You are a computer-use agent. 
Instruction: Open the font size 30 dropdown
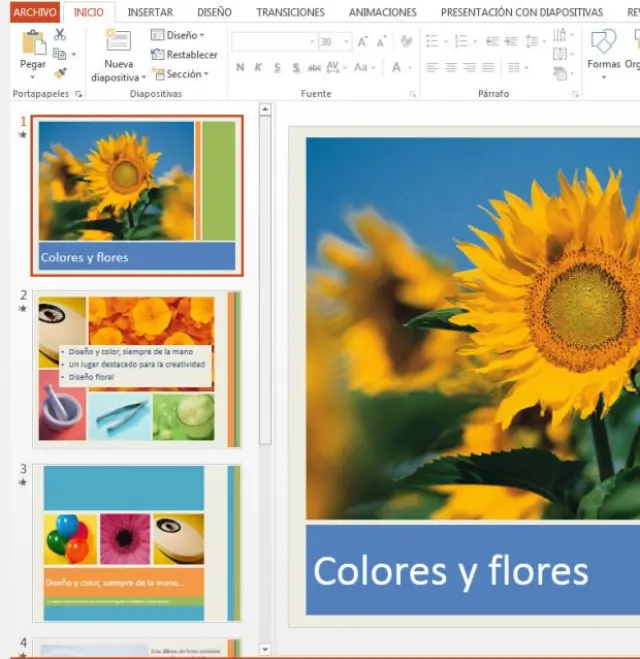point(345,42)
